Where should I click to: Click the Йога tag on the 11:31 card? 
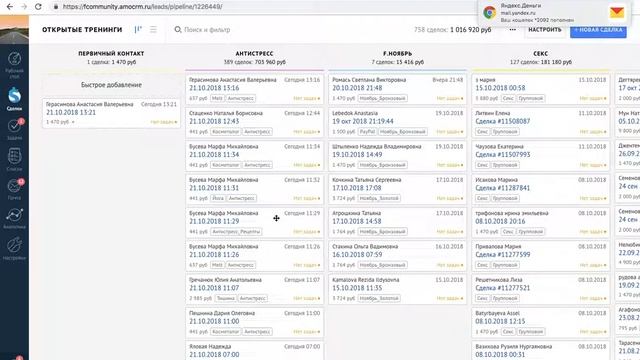coord(218,198)
